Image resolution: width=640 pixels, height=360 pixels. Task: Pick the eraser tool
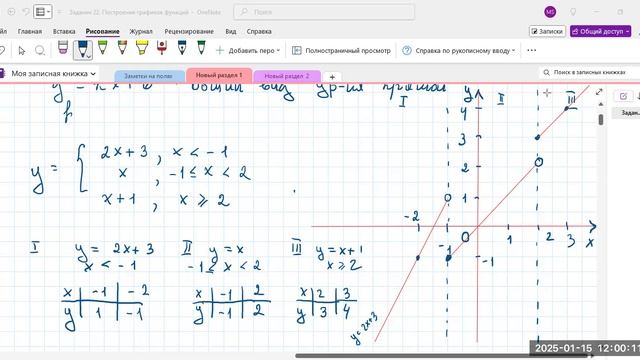(62, 48)
